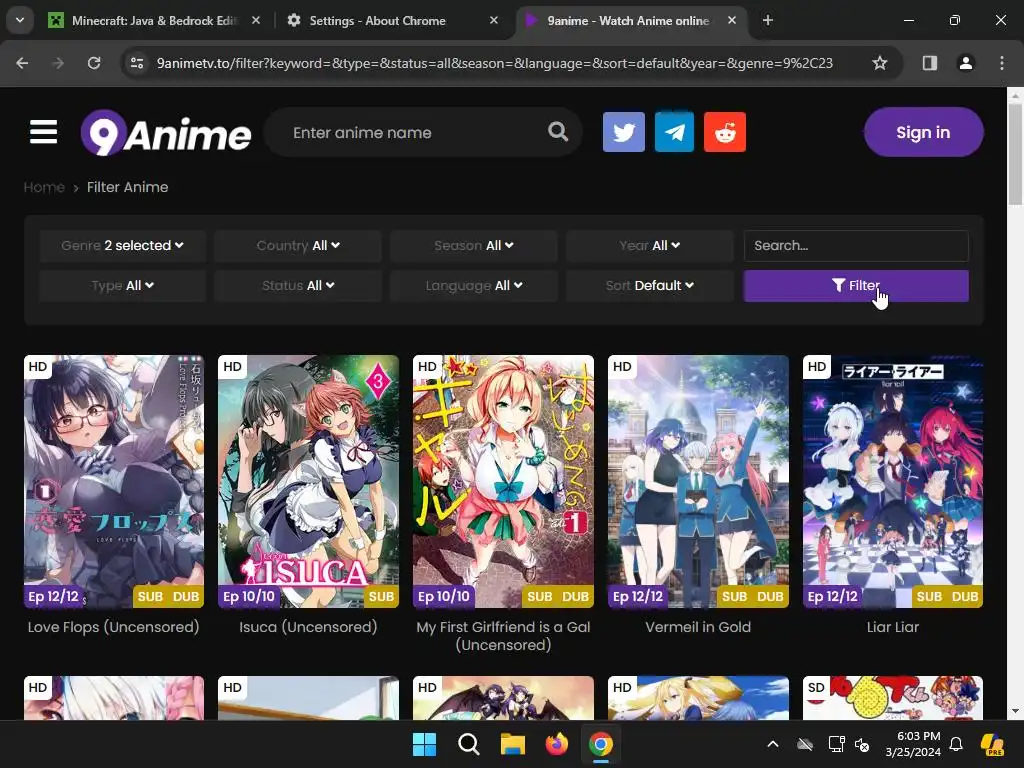Viewport: 1024px width, 768px height.
Task: Expand the Sort Default dropdown
Action: pos(649,285)
